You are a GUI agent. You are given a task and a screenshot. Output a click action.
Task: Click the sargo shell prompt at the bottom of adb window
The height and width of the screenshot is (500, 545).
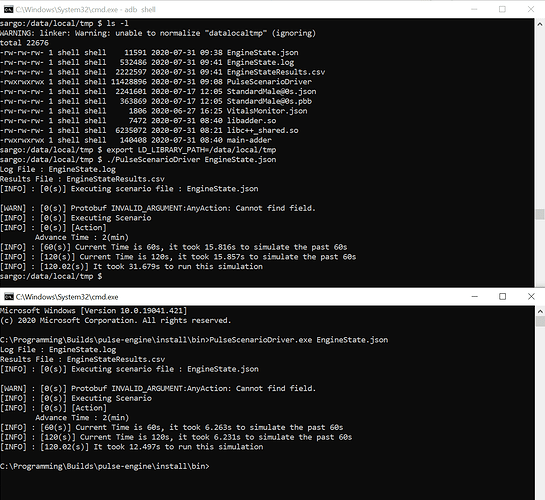pos(51,277)
